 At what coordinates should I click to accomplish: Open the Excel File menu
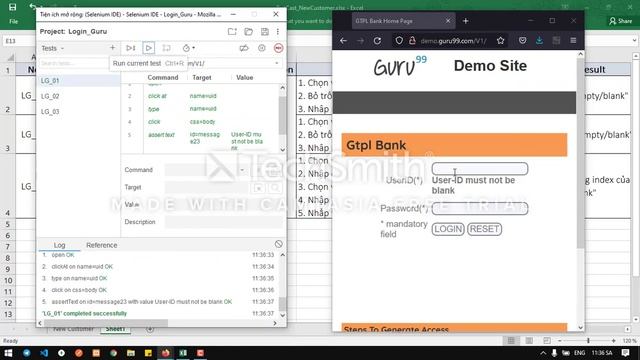click(13, 21)
